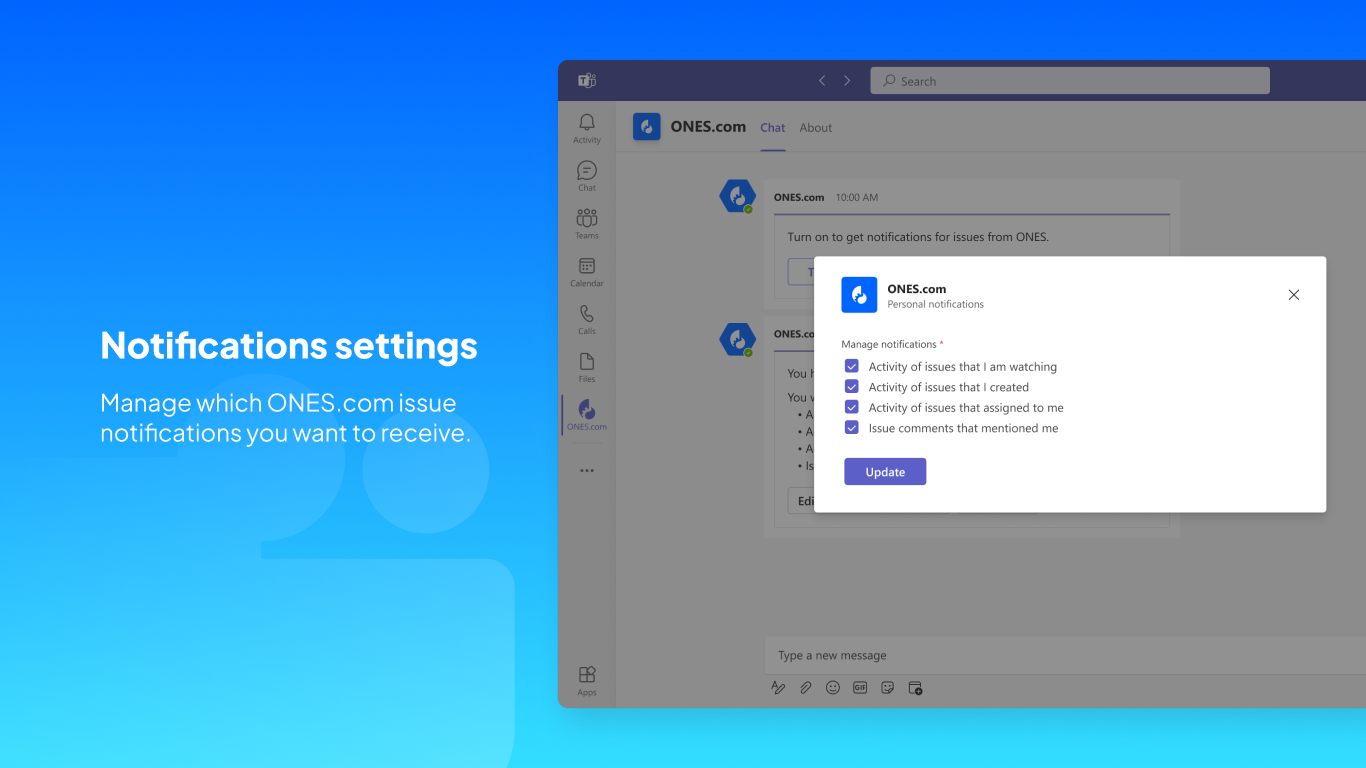1366x768 pixels.
Task: Click 'Turn on to get notifications' message text
Action: pyautogui.click(x=918, y=237)
